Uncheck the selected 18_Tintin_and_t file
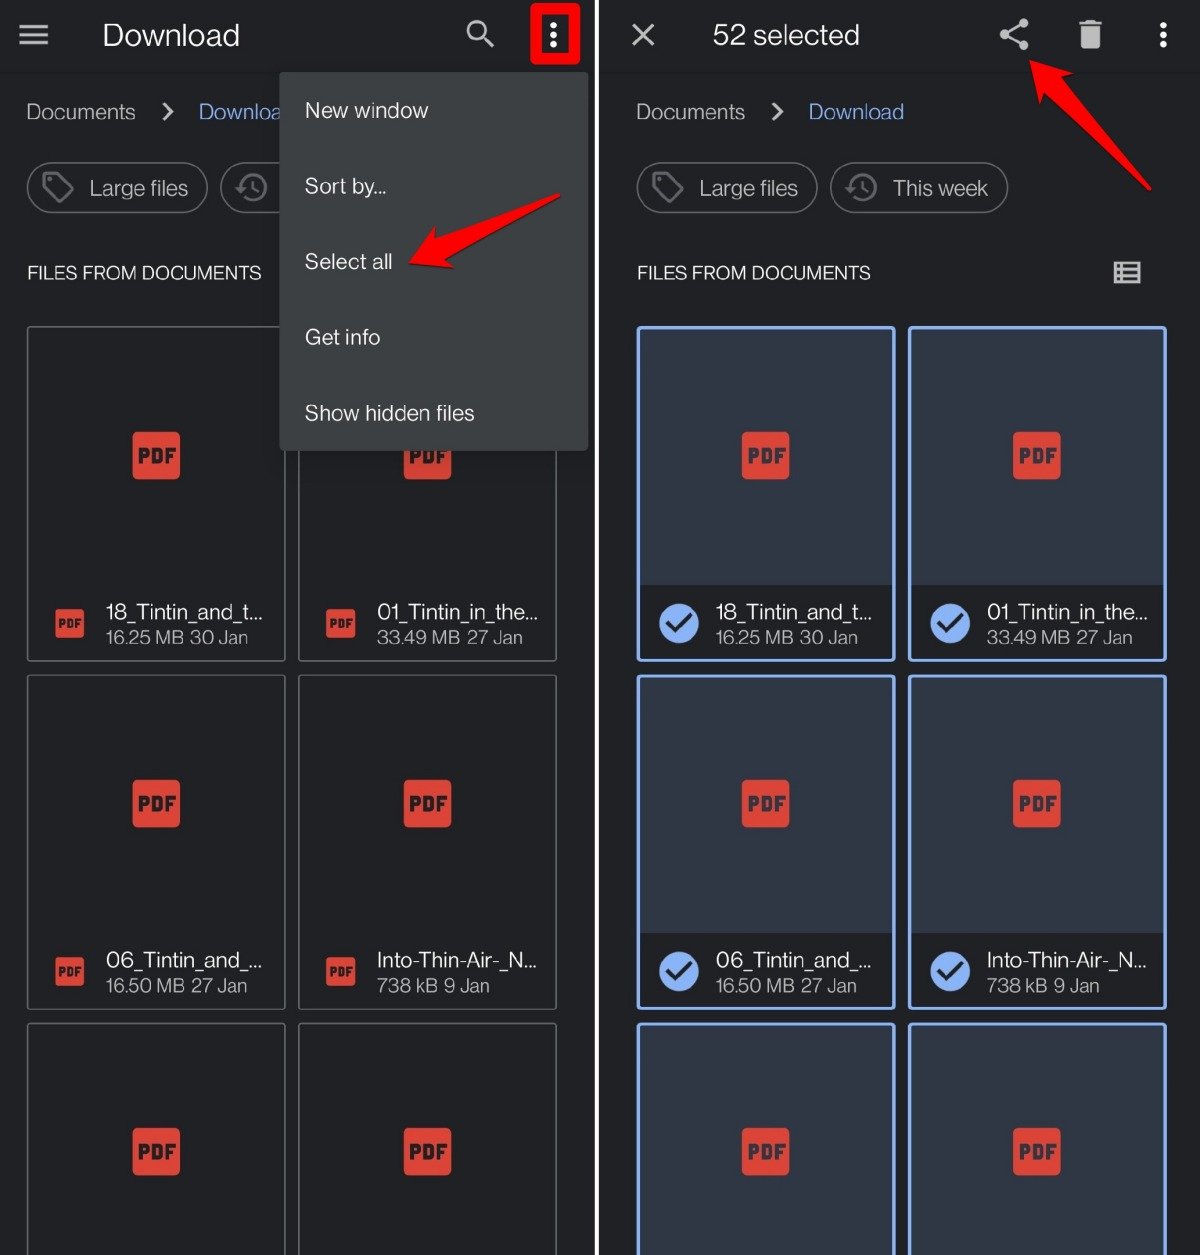The height and width of the screenshot is (1255, 1200). 679,623
